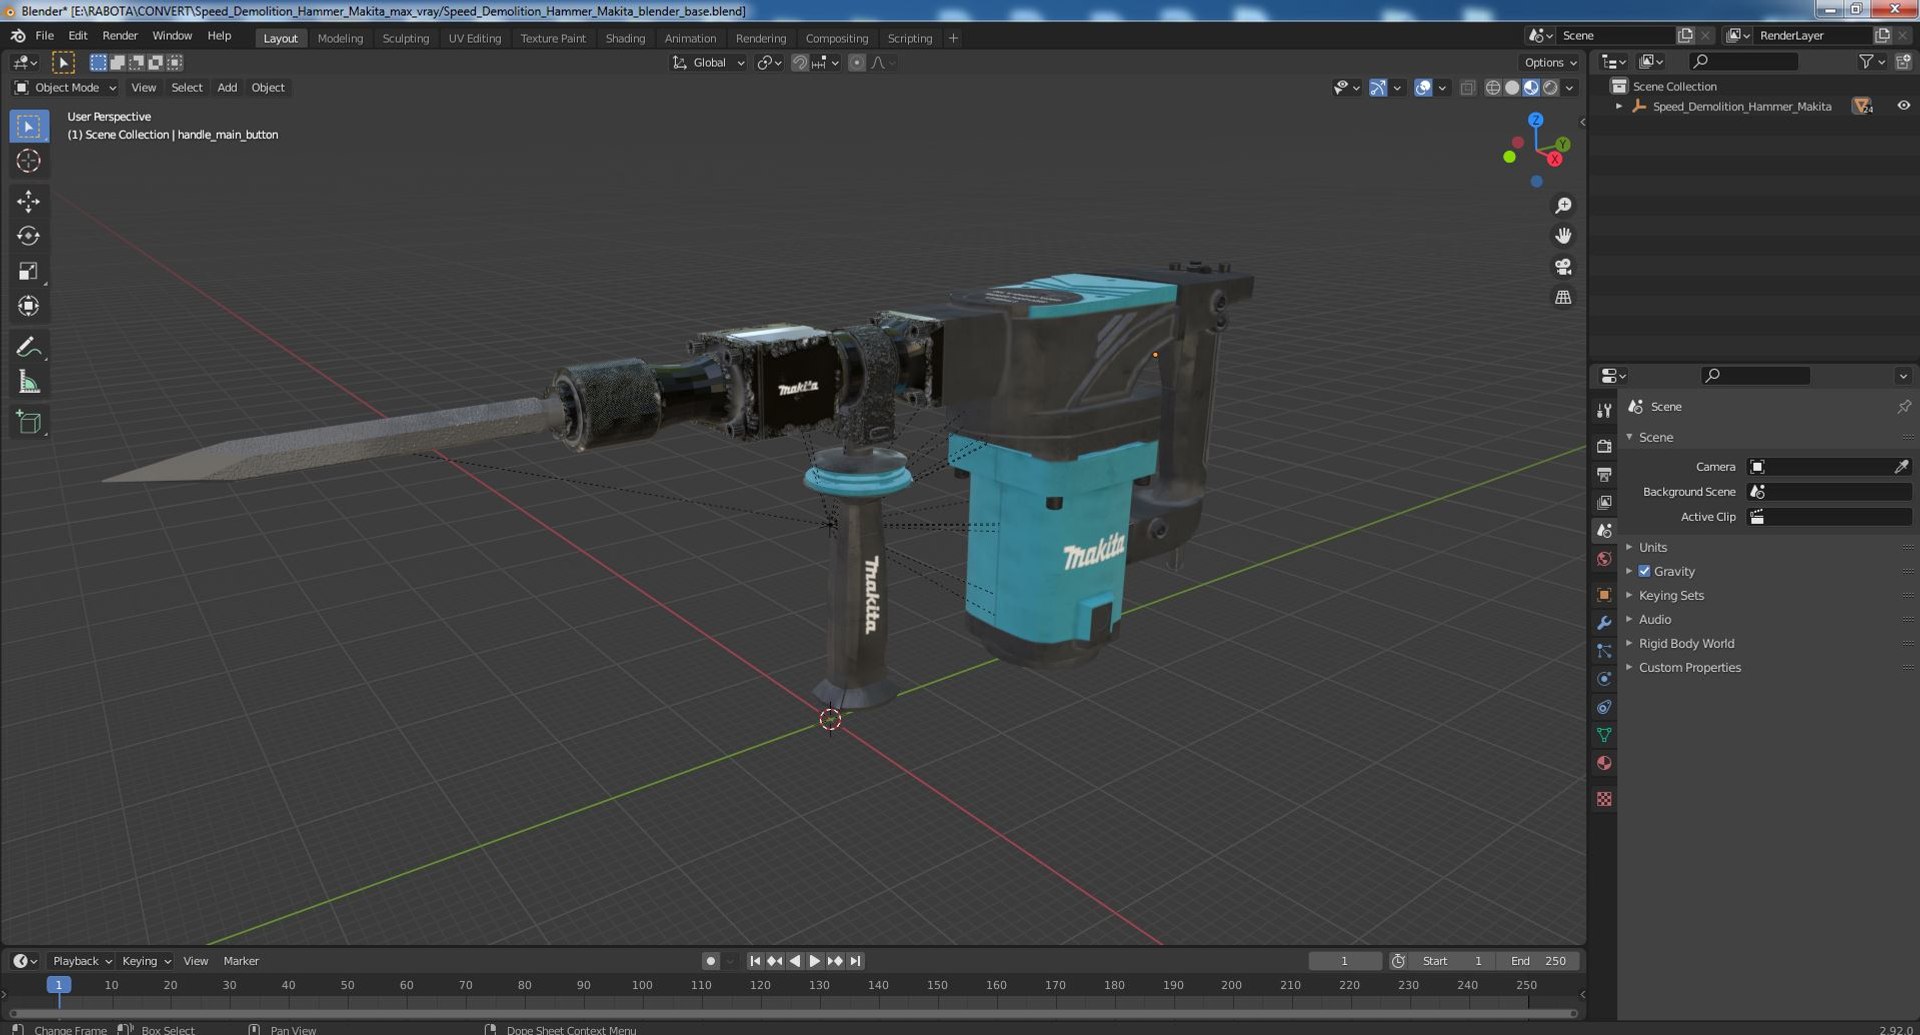This screenshot has height=1035, width=1920.
Task: Toggle the snapping magnet button
Action: (799, 63)
